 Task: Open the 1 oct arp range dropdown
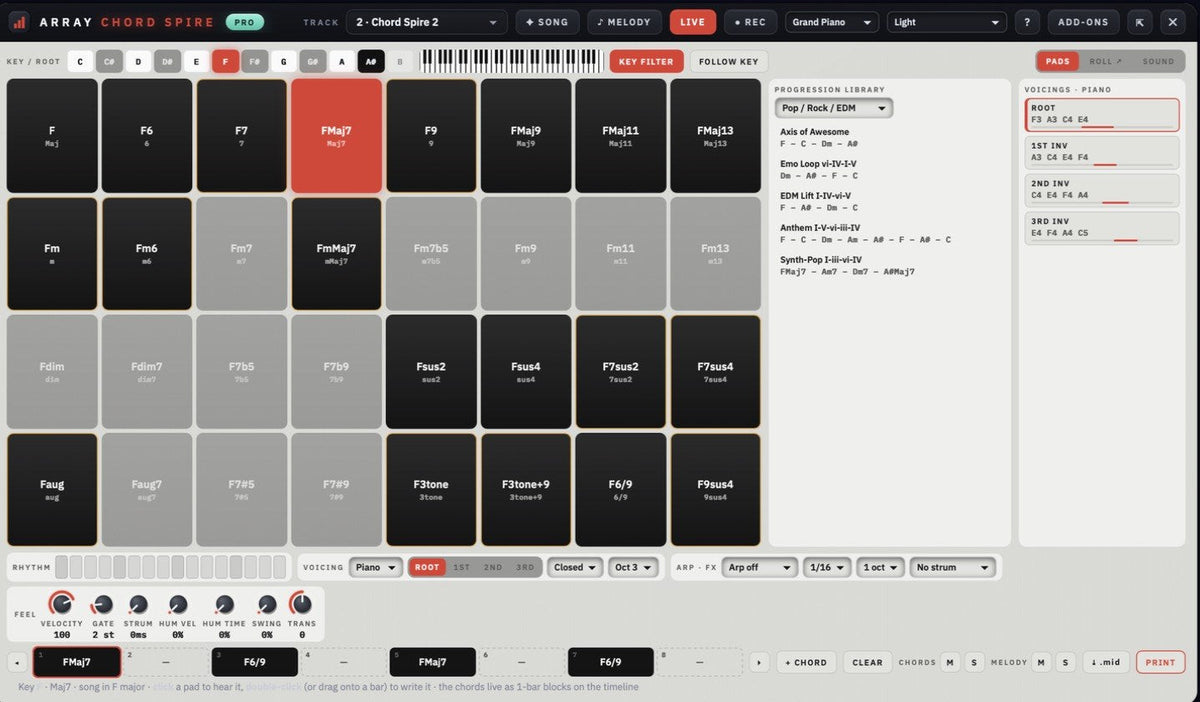[x=881, y=567]
